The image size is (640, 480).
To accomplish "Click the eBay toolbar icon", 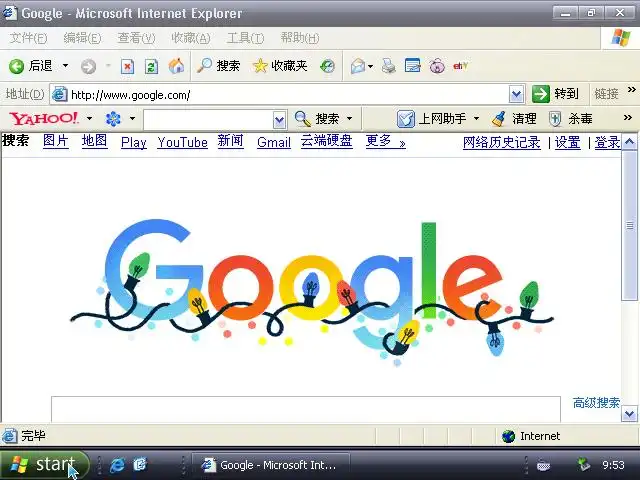I will coord(460,66).
